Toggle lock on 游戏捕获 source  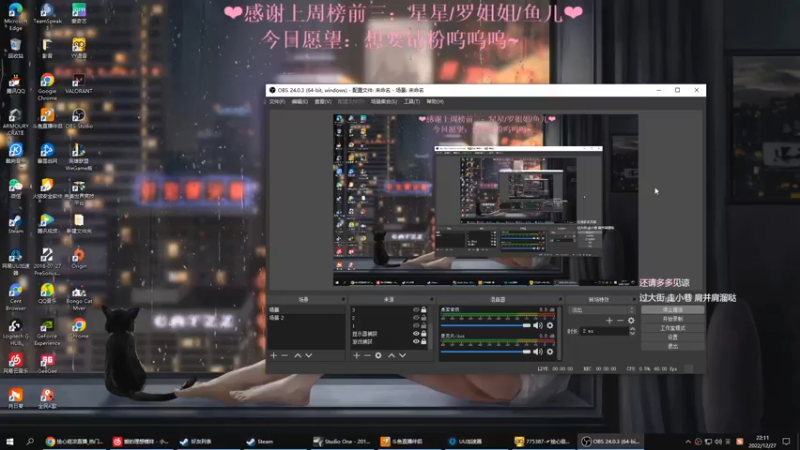[423, 341]
